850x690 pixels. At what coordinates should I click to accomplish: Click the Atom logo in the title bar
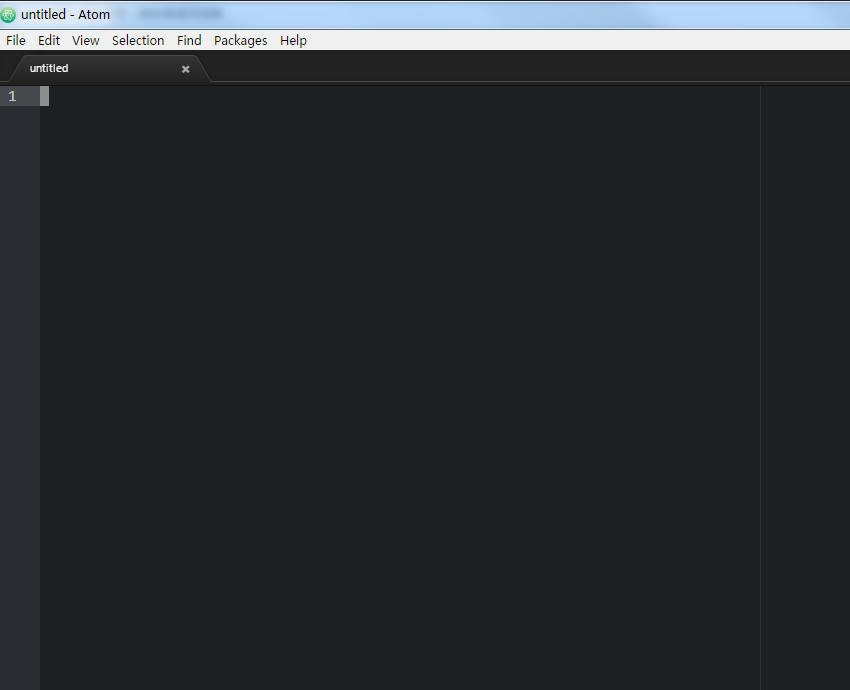coord(9,14)
